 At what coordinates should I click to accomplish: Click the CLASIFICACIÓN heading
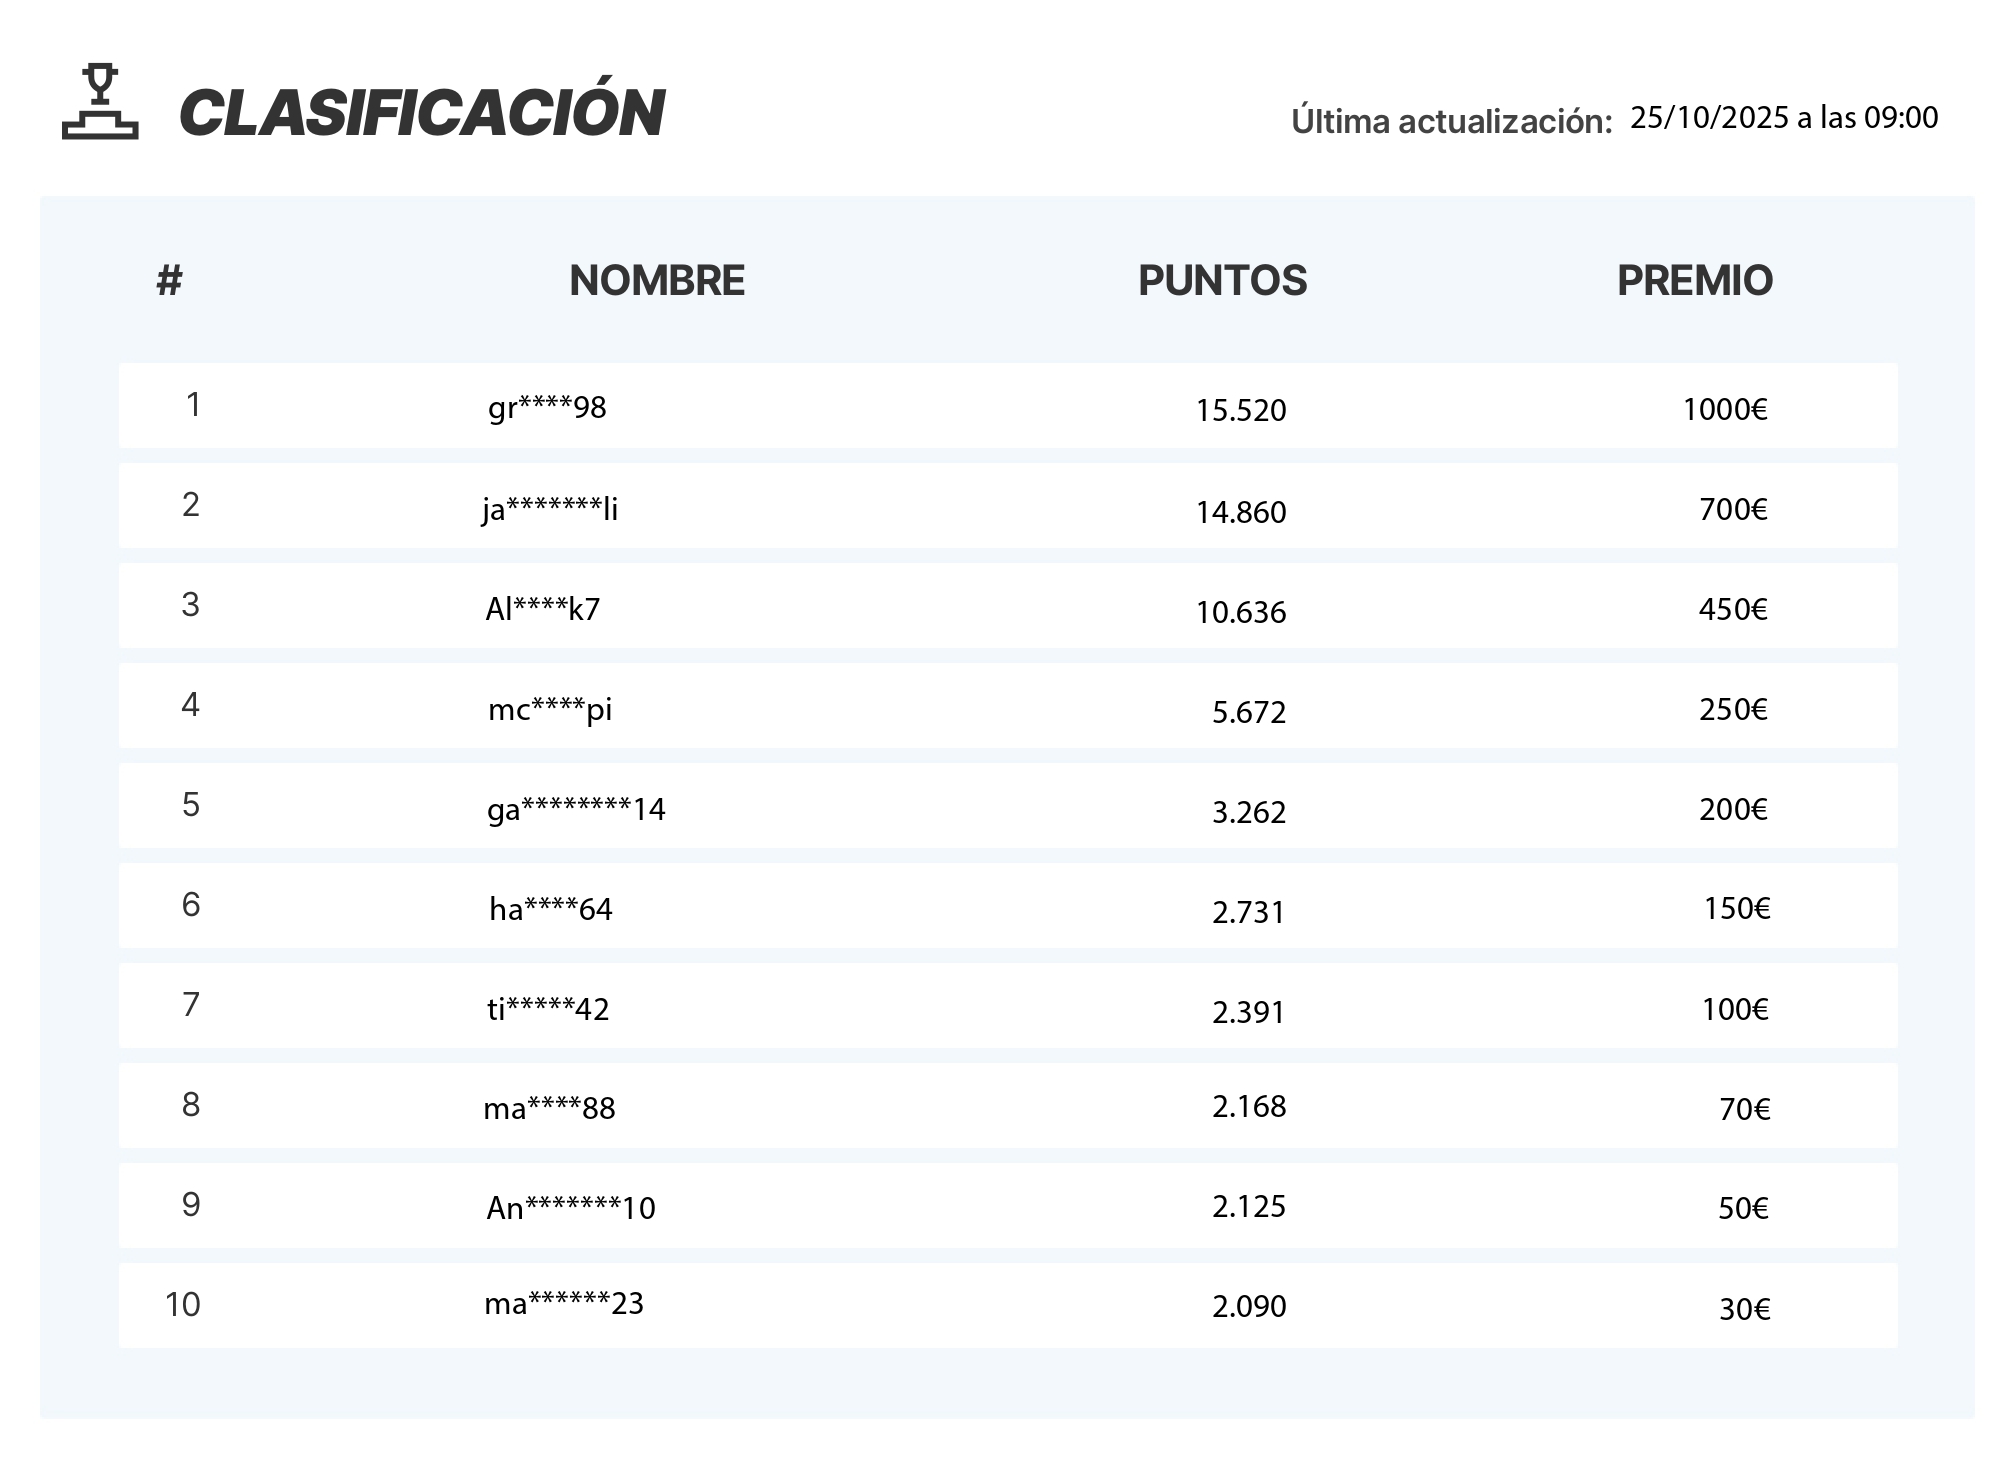pyautogui.click(x=421, y=112)
